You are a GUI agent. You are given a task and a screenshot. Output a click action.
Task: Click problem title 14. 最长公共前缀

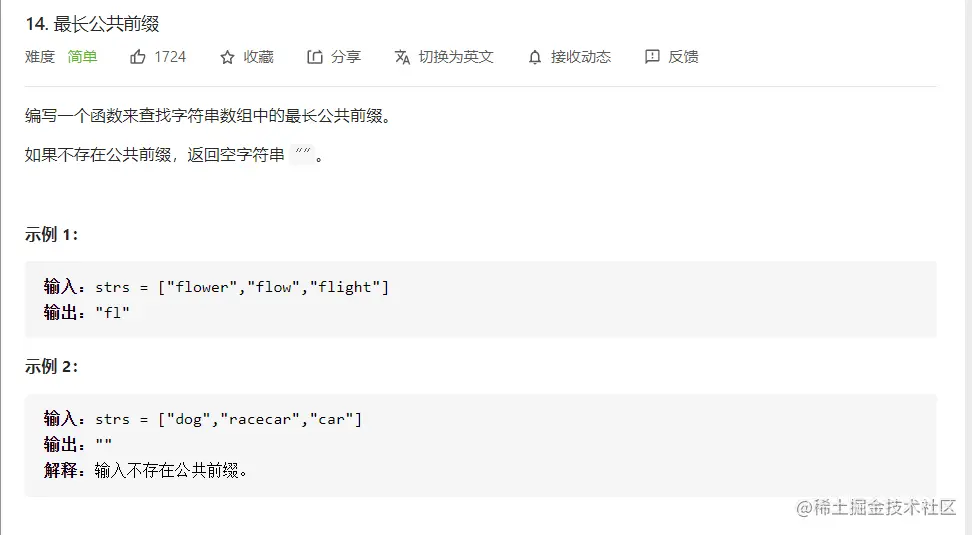pyautogui.click(x=93, y=24)
